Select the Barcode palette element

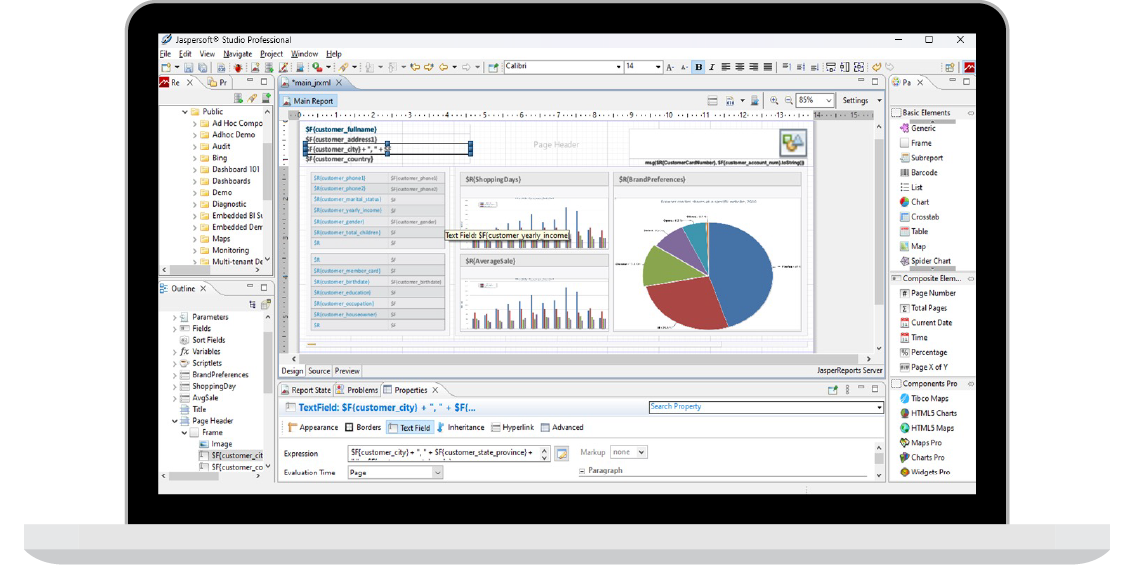click(x=918, y=172)
